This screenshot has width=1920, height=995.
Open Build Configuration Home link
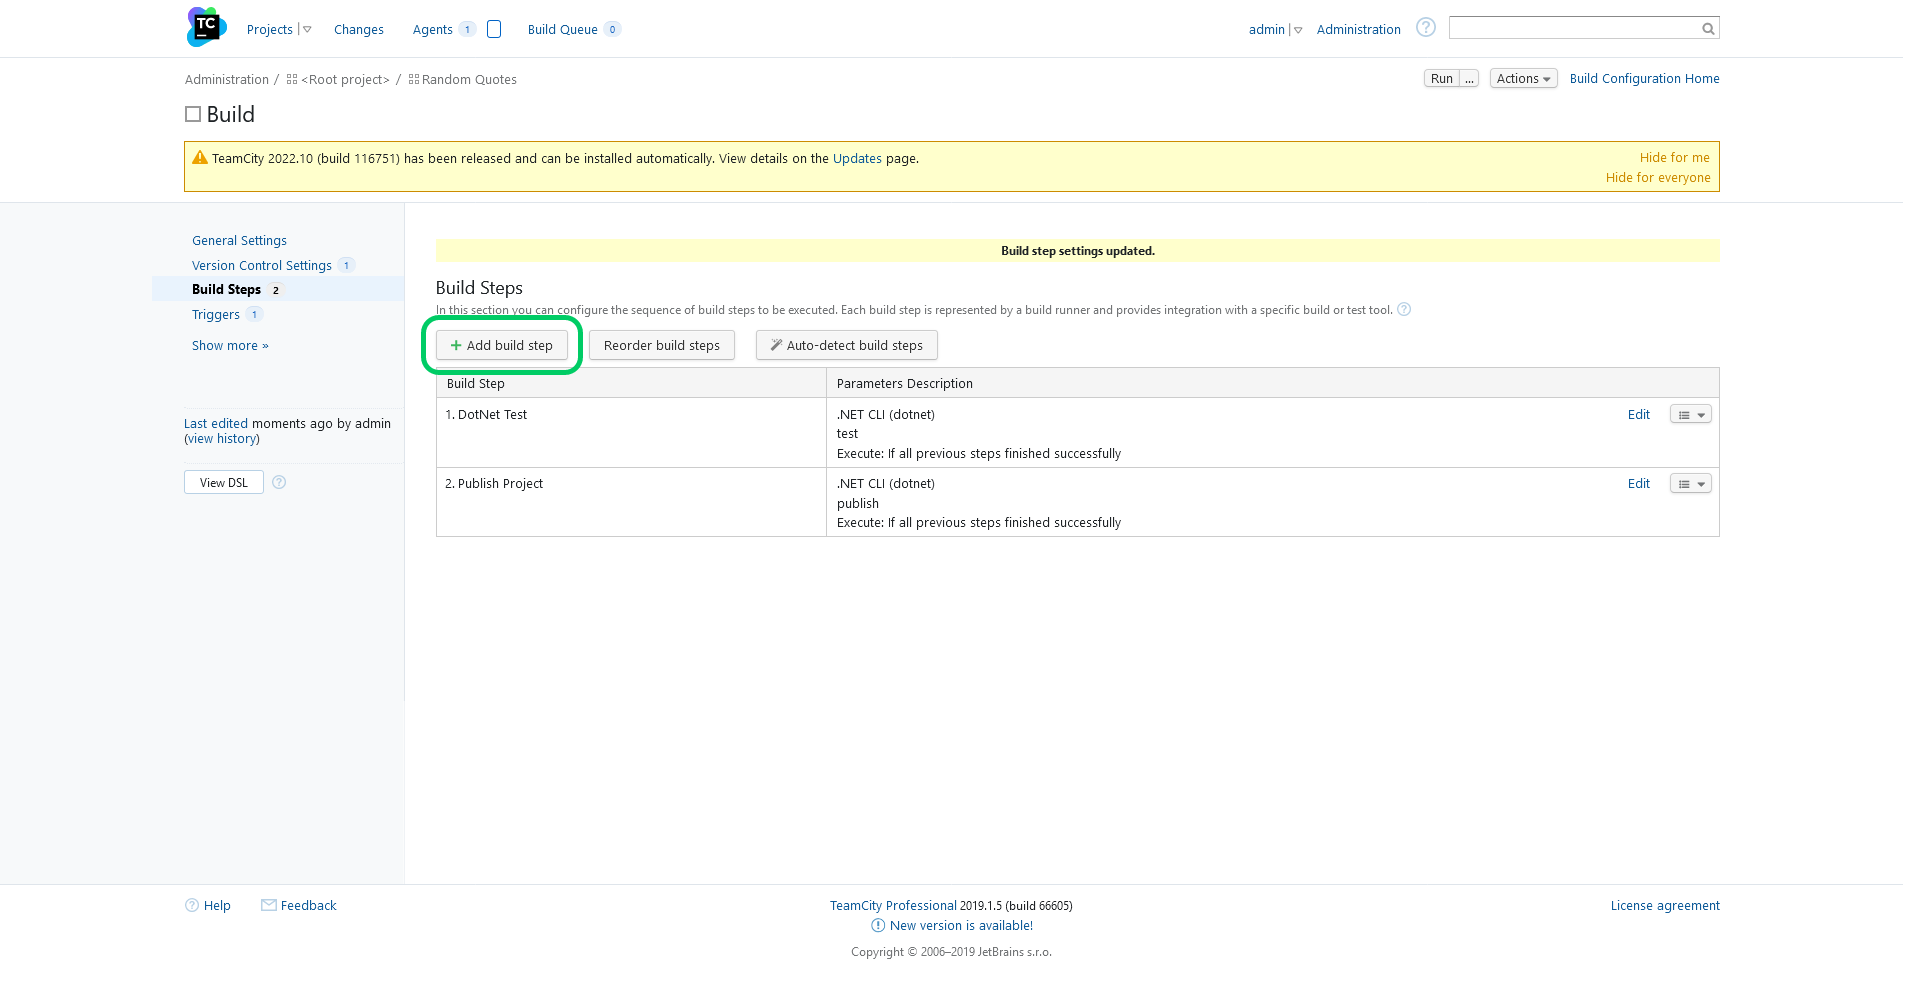1645,79
